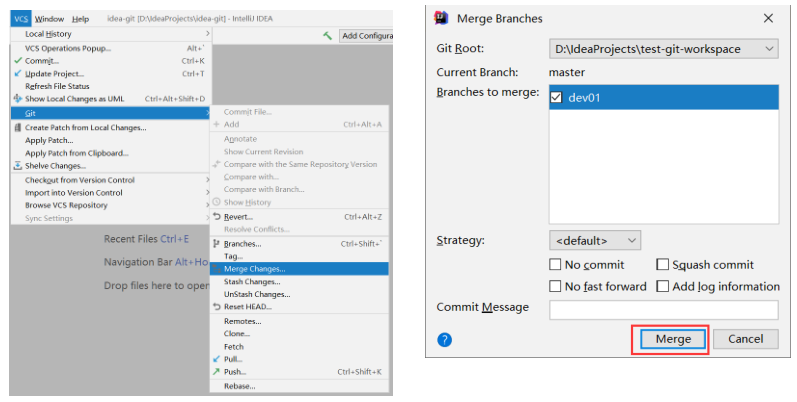
Task: Click the green Push arrow icon
Action: point(217,372)
